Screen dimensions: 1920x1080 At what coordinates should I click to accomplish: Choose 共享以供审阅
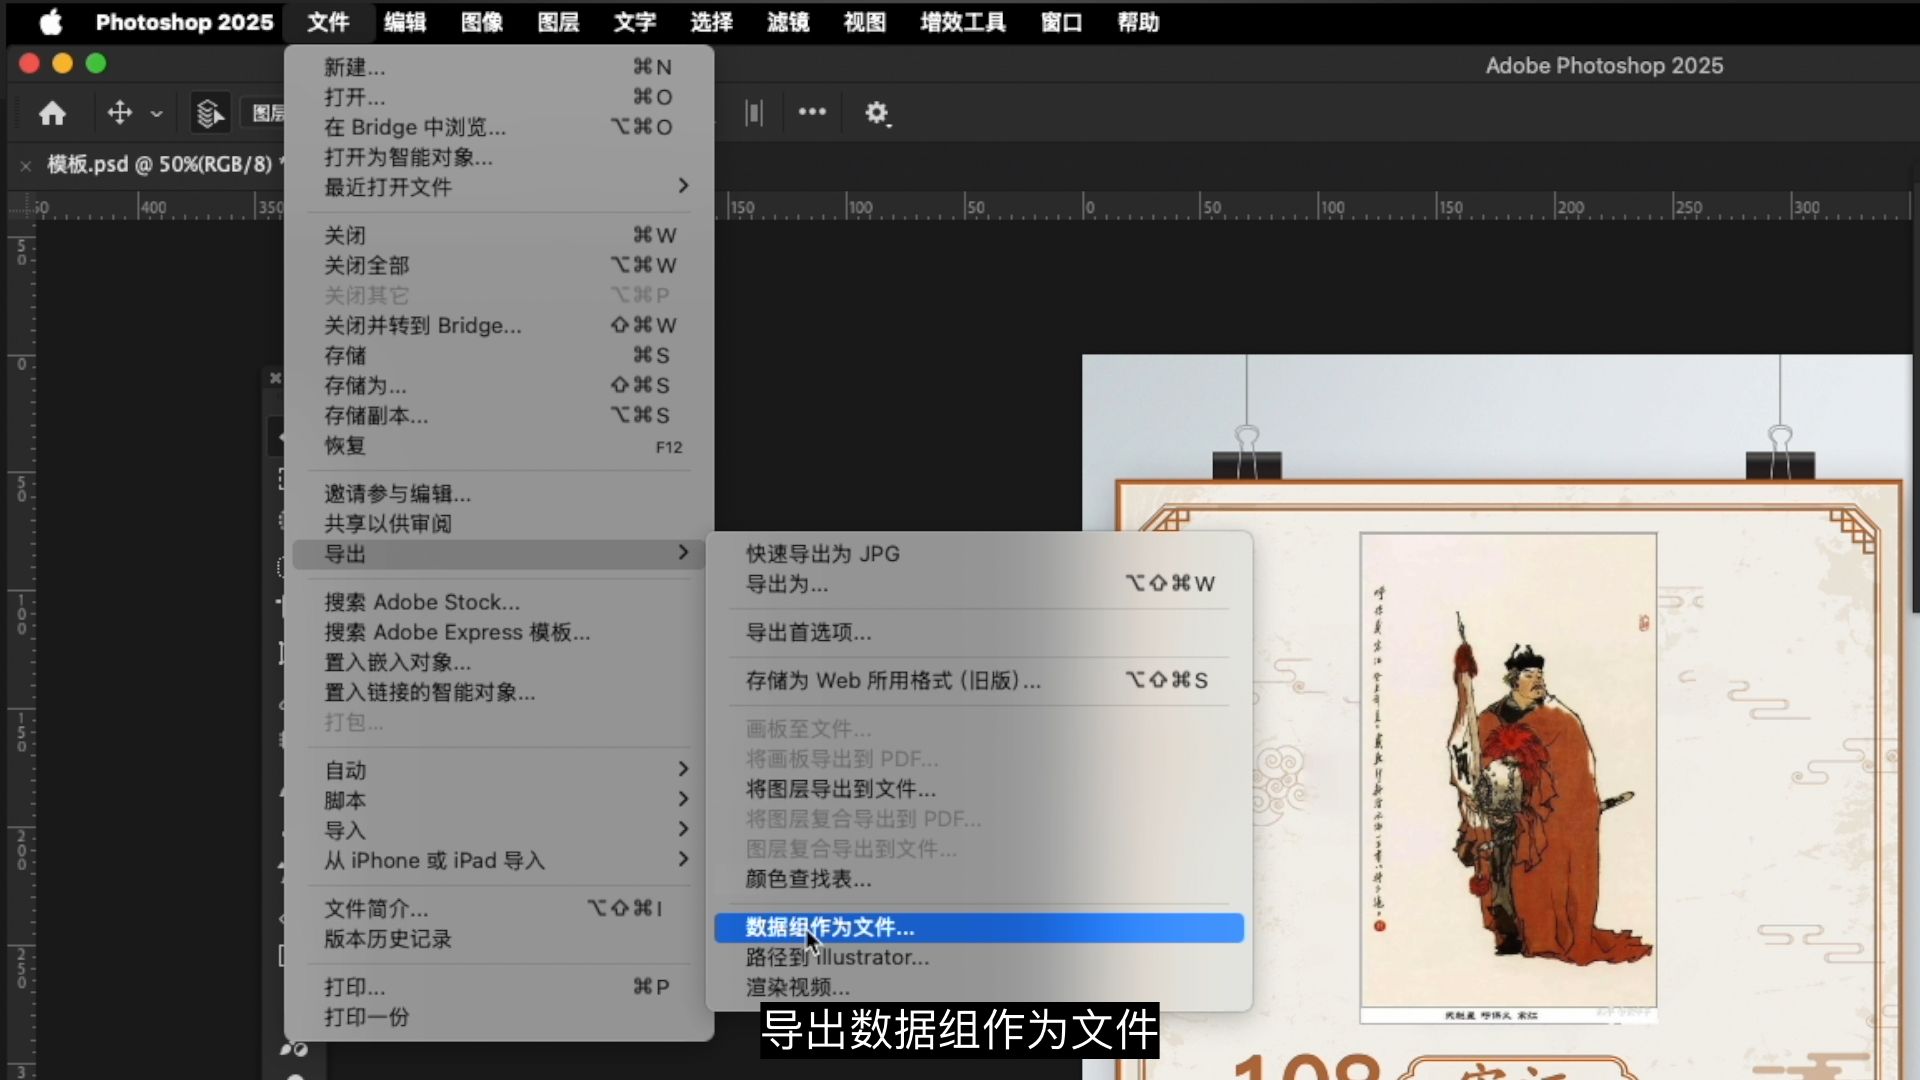499,523
